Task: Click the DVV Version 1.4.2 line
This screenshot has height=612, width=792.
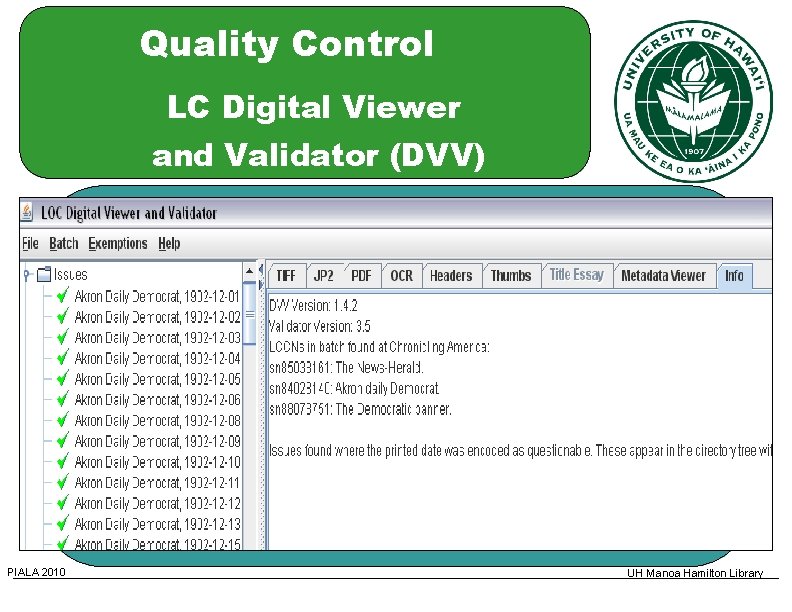Action: (x=313, y=305)
